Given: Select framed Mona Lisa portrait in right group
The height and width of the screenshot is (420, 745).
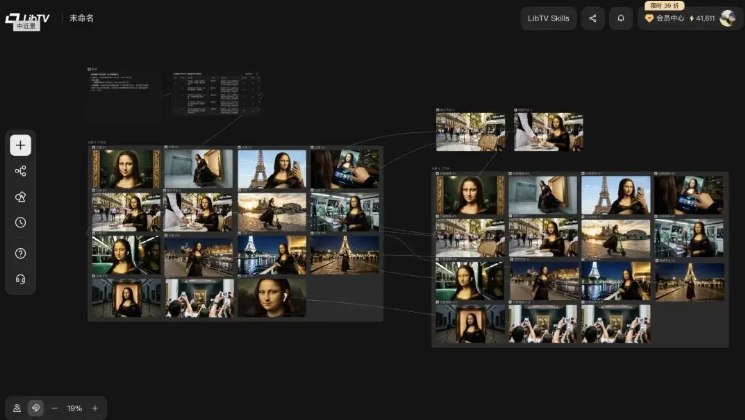Looking at the screenshot, I should [470, 195].
